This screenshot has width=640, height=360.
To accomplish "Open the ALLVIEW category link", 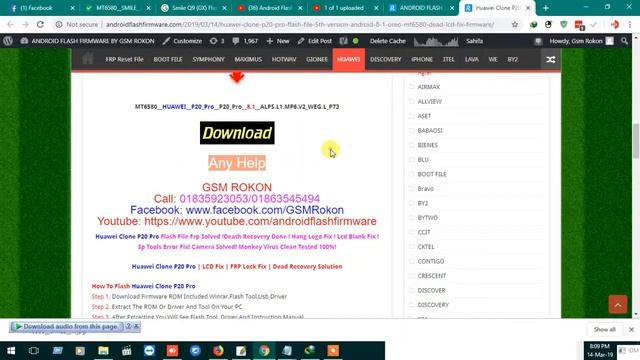I will (429, 102).
